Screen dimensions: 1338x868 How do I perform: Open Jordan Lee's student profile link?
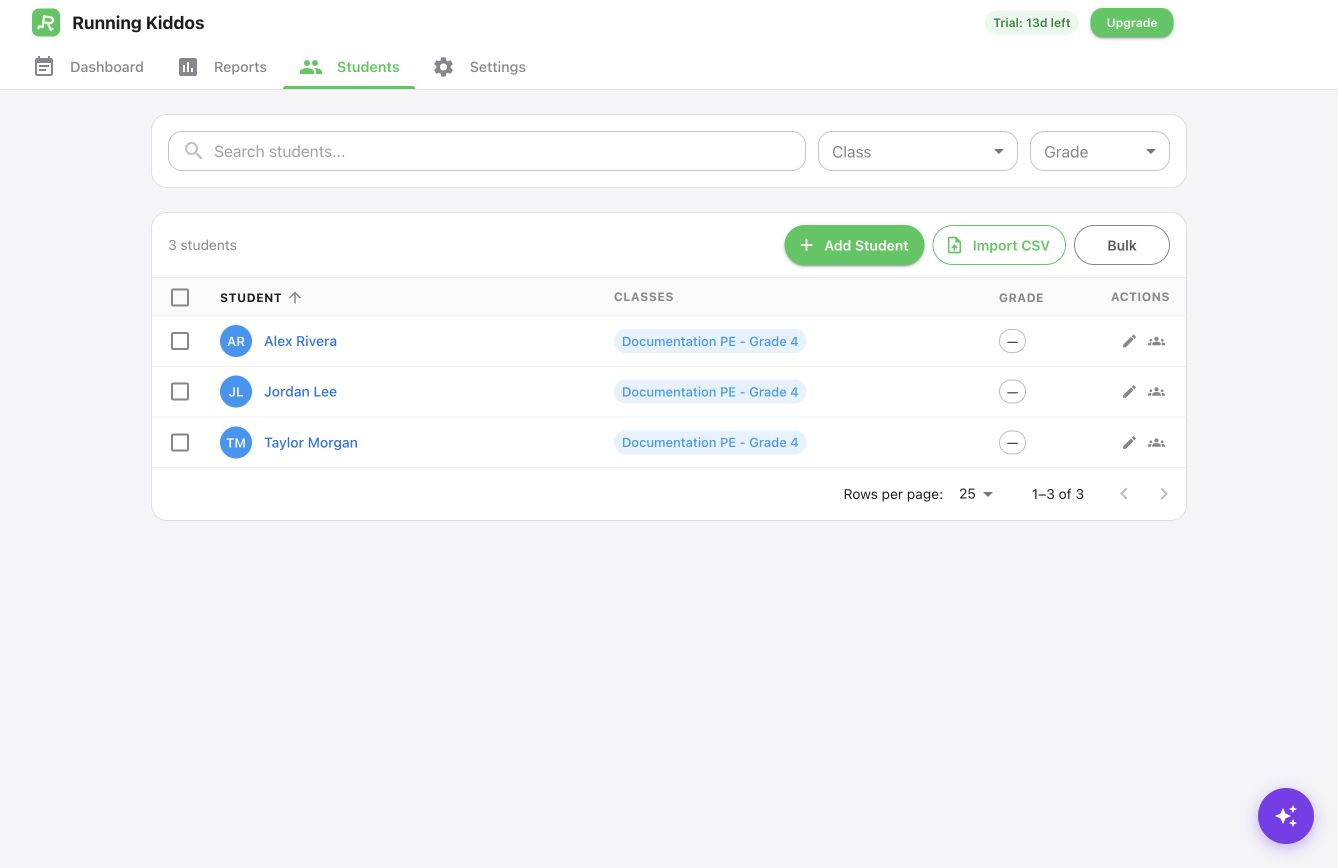300,392
